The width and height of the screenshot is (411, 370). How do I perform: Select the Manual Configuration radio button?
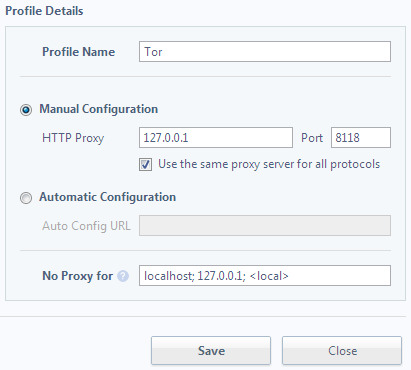pos(26,110)
